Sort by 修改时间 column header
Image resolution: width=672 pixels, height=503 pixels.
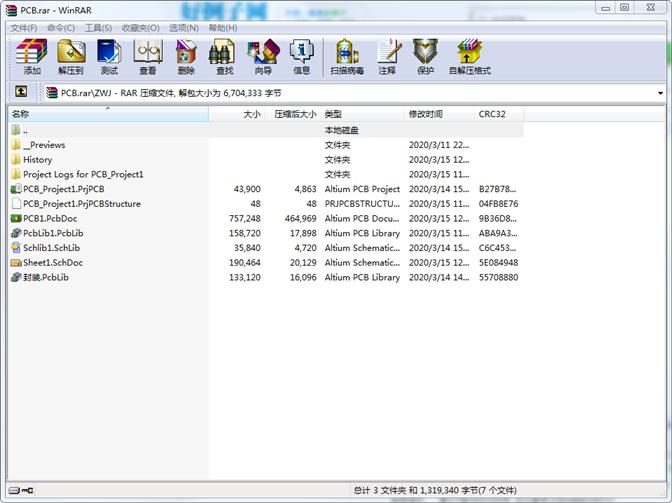pos(439,114)
